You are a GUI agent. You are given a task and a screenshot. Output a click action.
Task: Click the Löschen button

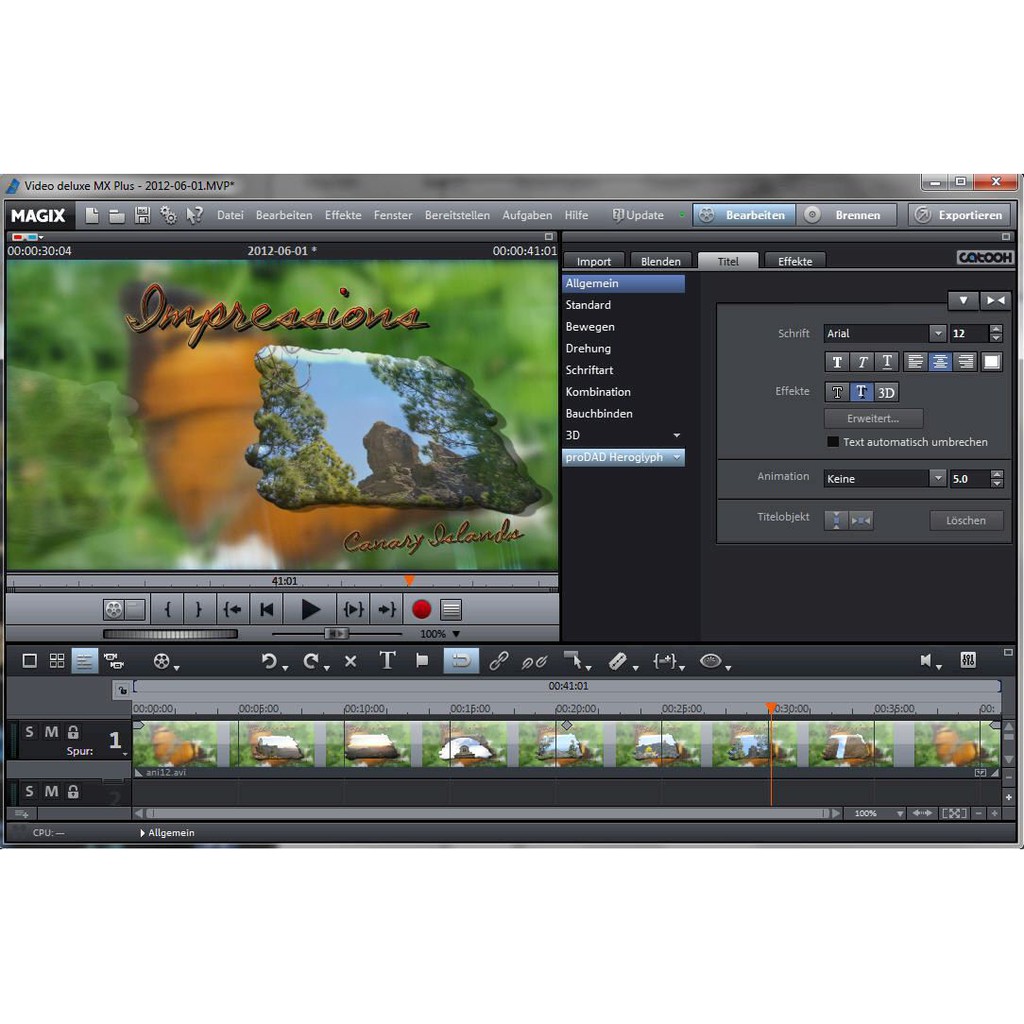[x=966, y=520]
